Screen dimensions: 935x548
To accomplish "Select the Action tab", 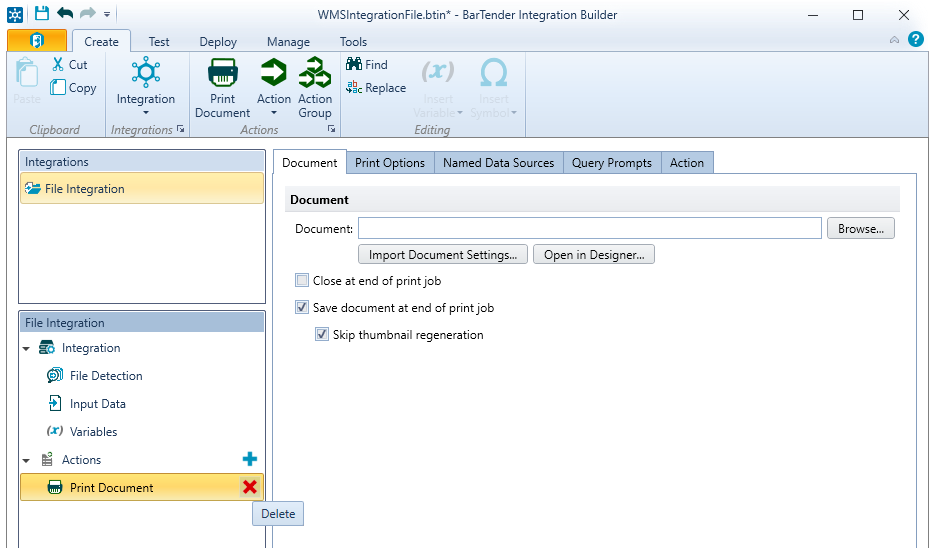I will click(x=687, y=163).
